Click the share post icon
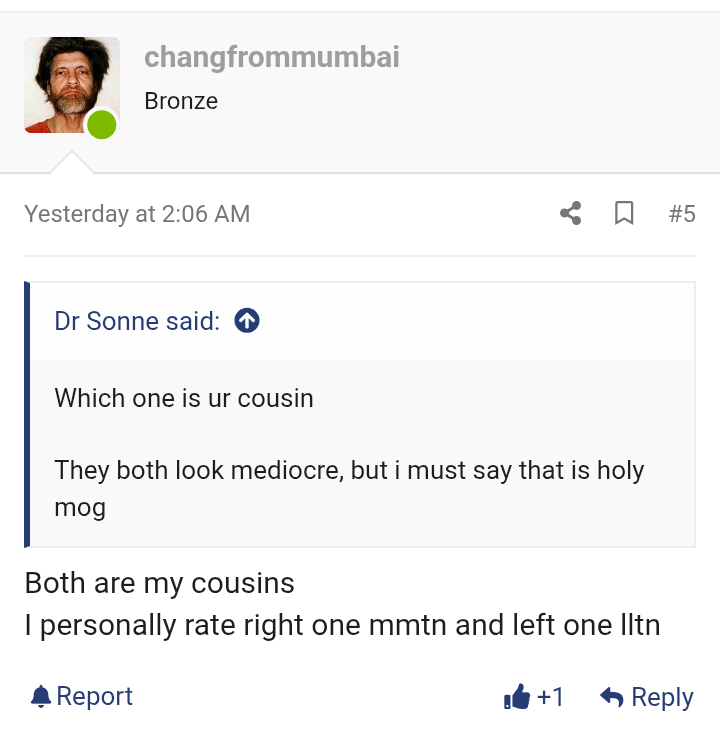The image size is (720, 738). tap(571, 213)
